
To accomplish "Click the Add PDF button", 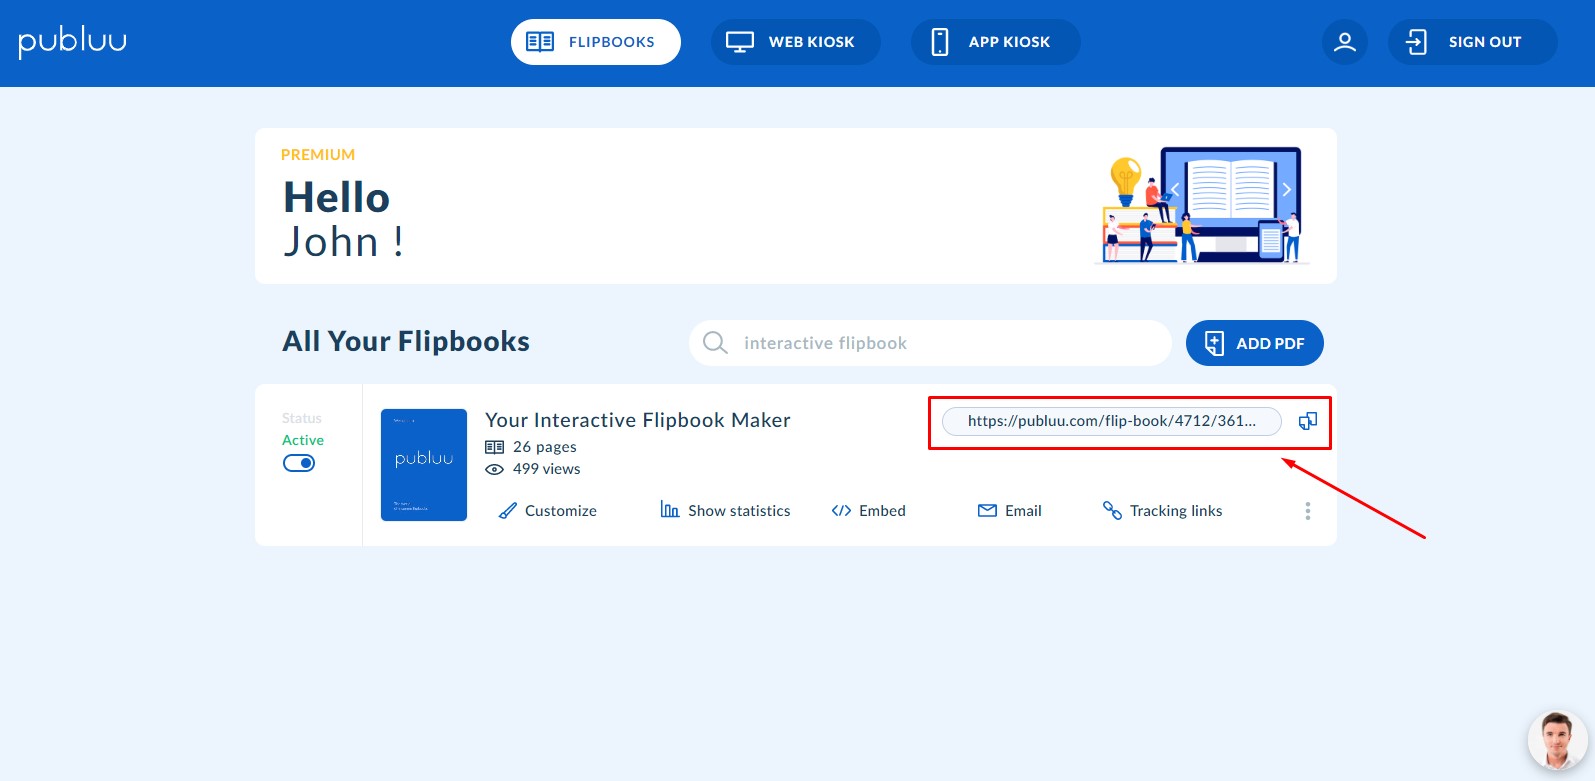I will coord(1254,343).
